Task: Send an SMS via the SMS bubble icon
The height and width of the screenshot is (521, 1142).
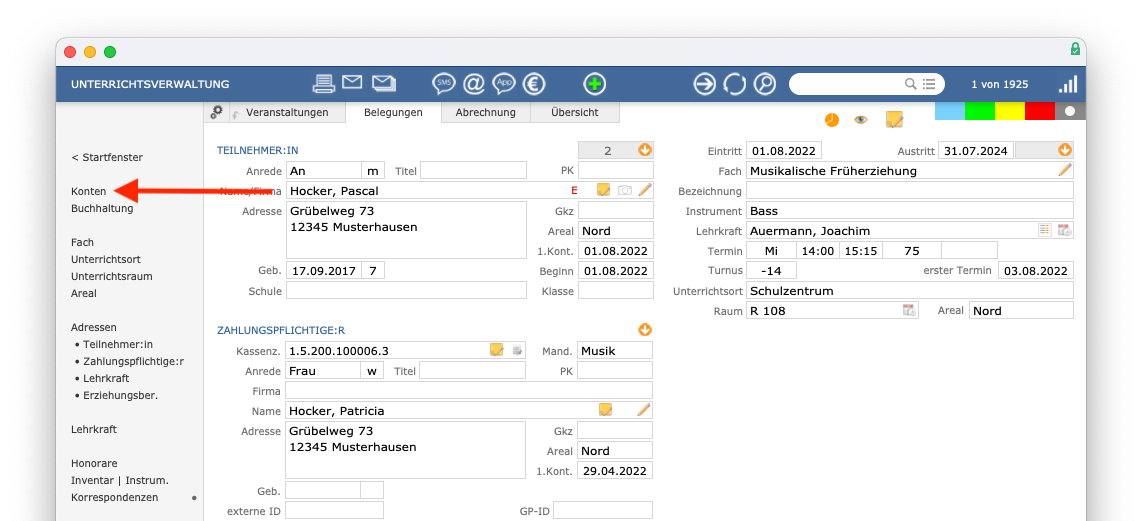Action: point(444,84)
